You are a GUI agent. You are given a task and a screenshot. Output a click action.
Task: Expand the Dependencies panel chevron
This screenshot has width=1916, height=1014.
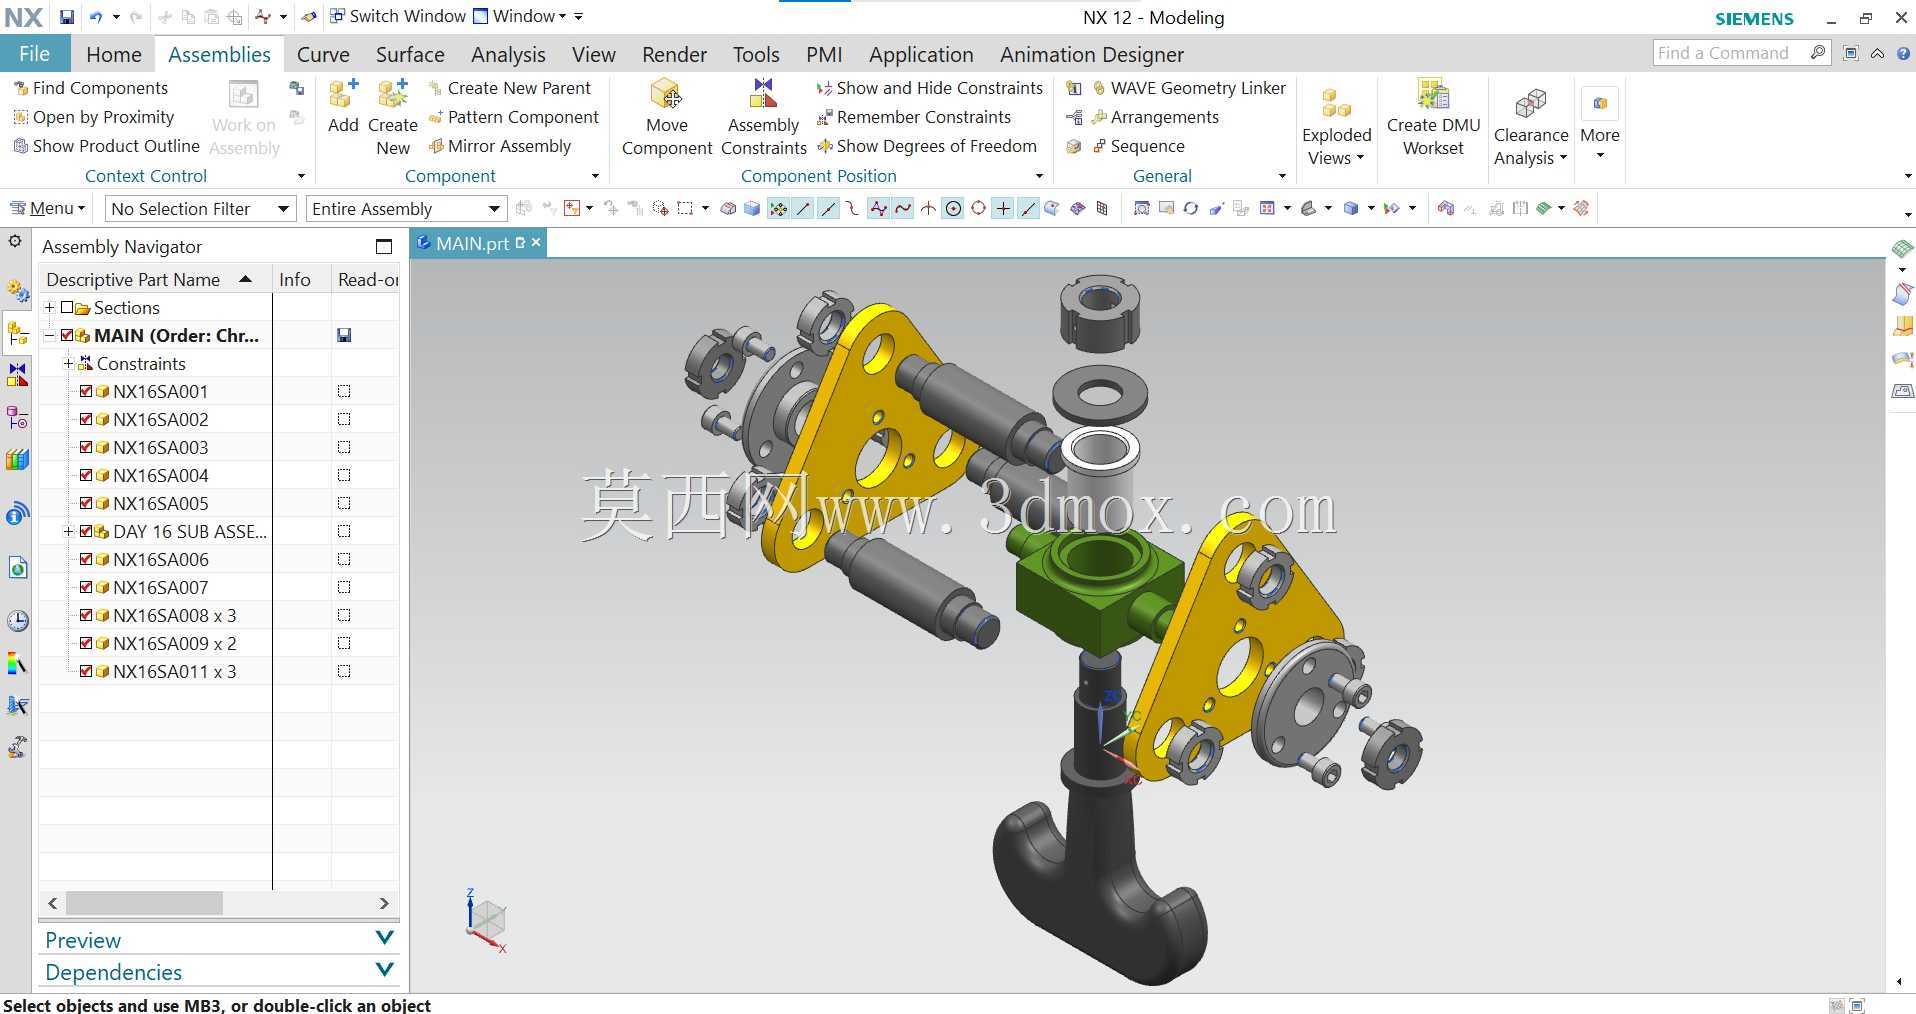click(x=384, y=970)
